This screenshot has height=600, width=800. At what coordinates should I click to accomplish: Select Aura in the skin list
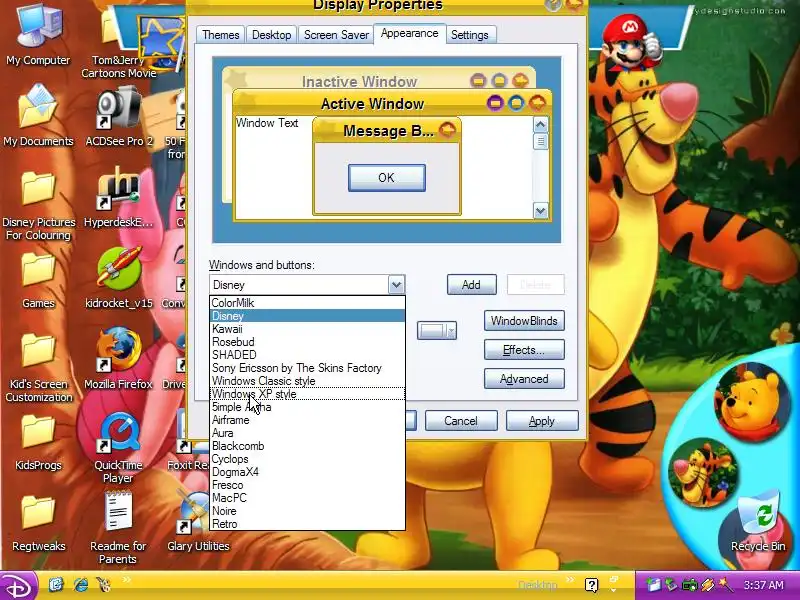point(307,433)
